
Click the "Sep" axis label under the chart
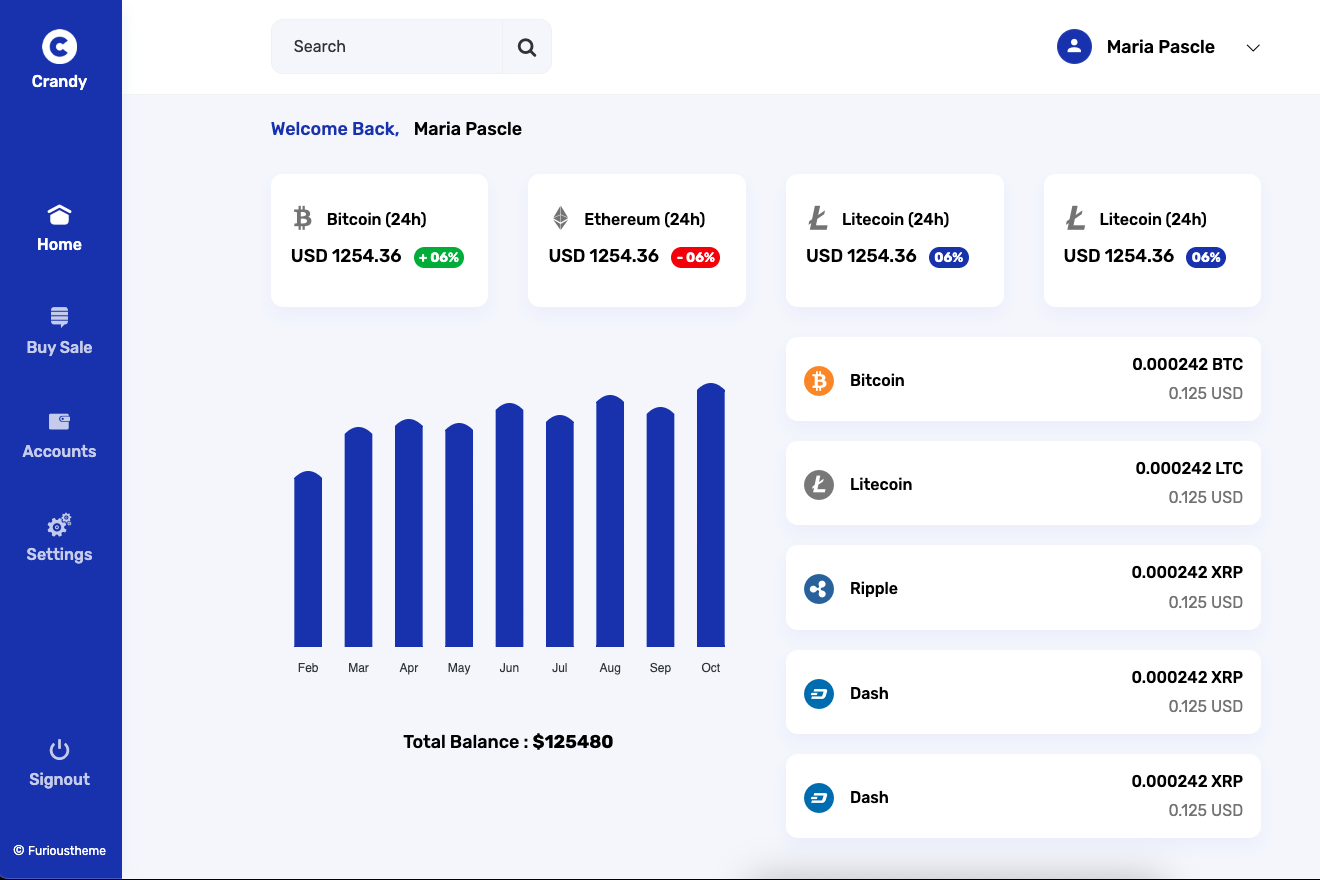[x=660, y=668]
